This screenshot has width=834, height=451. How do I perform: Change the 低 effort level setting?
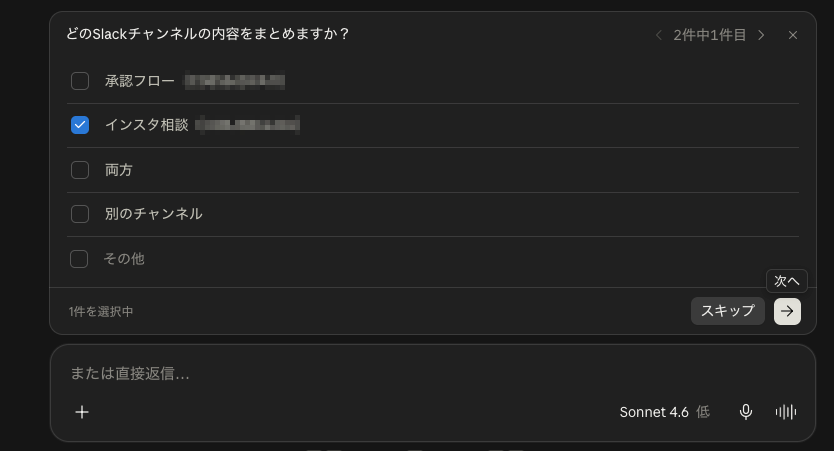(x=703, y=412)
